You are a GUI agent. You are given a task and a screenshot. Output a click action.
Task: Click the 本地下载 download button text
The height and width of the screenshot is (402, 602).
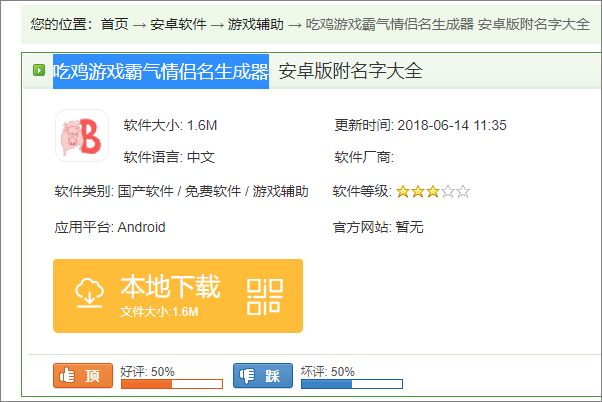[x=170, y=286]
